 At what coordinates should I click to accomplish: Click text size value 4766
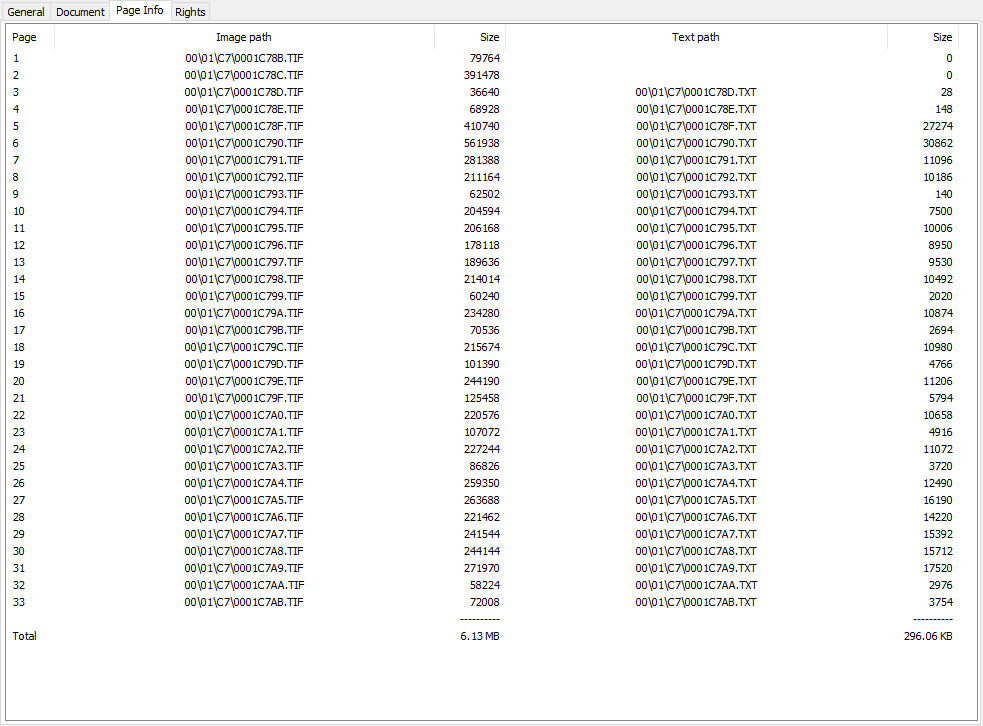click(x=940, y=364)
